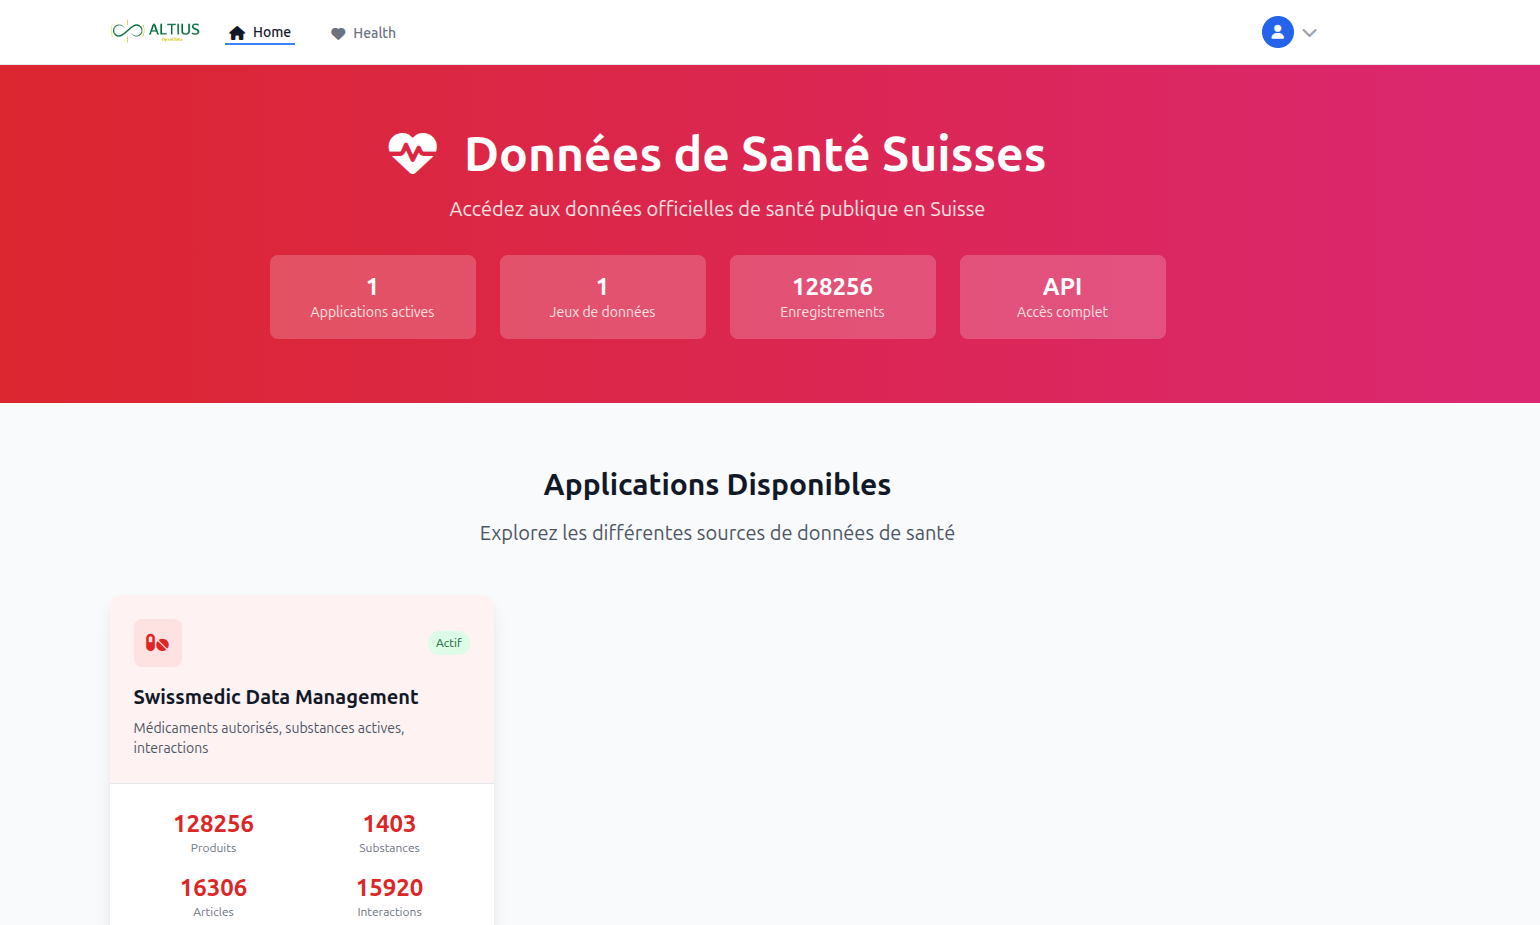The width and height of the screenshot is (1540, 925).
Task: Switch to the Home nav tab
Action: click(260, 33)
